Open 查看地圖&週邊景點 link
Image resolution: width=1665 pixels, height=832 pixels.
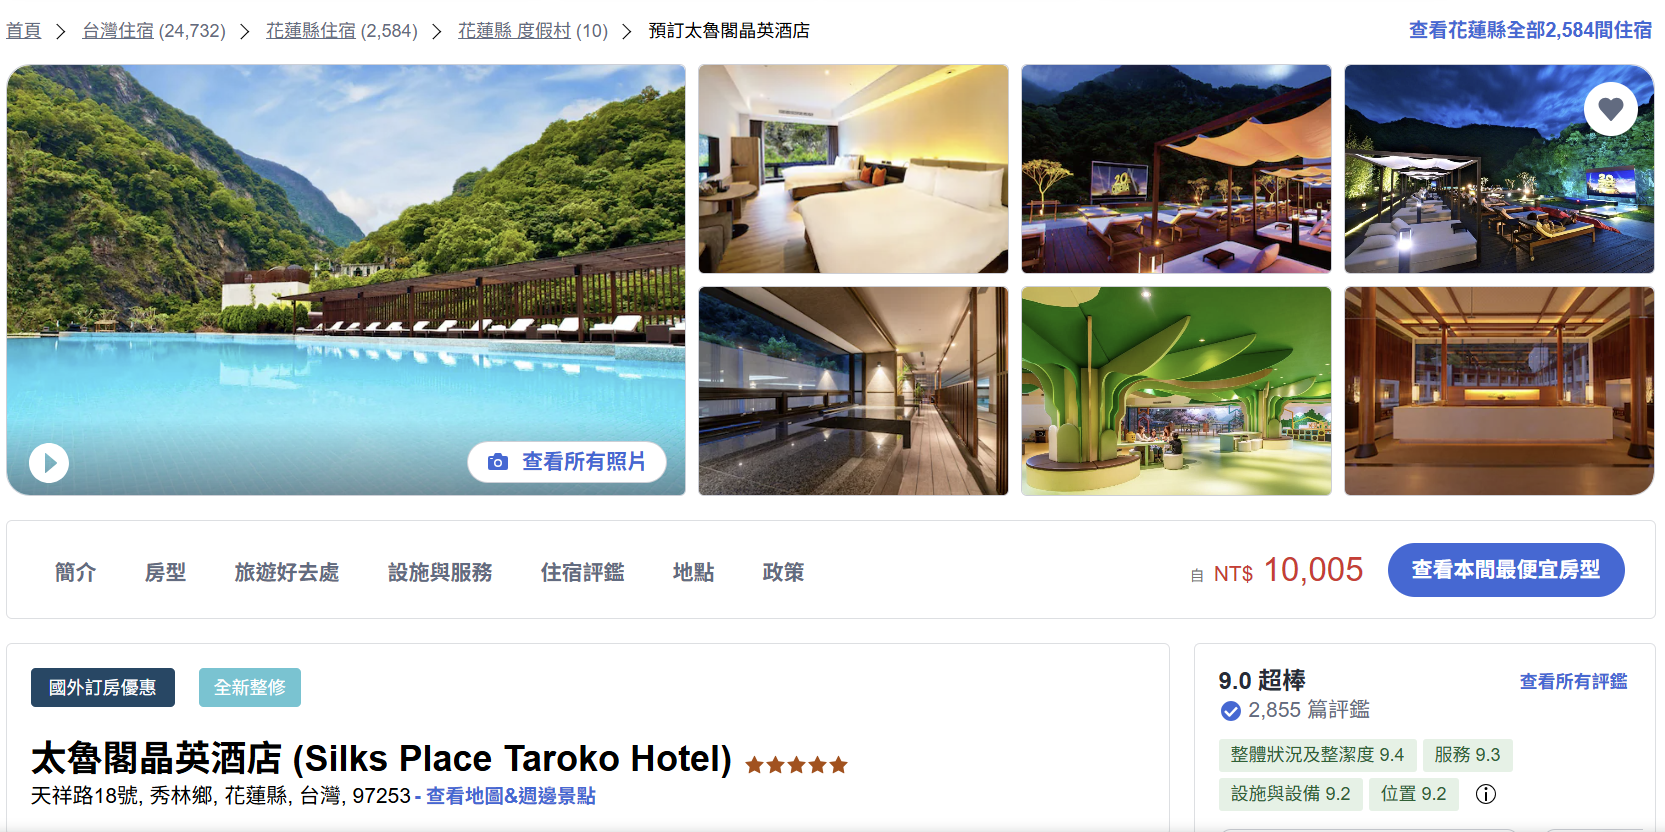[x=511, y=796]
